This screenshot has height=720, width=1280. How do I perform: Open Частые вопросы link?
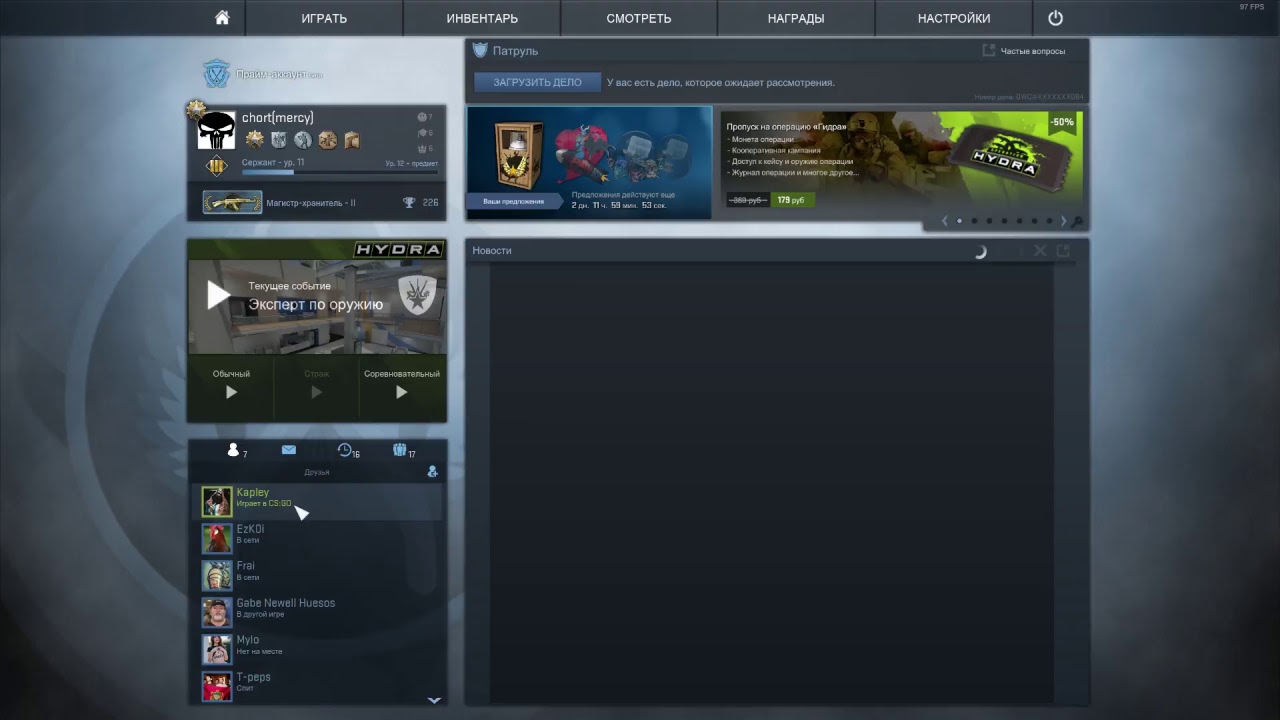(x=1034, y=51)
